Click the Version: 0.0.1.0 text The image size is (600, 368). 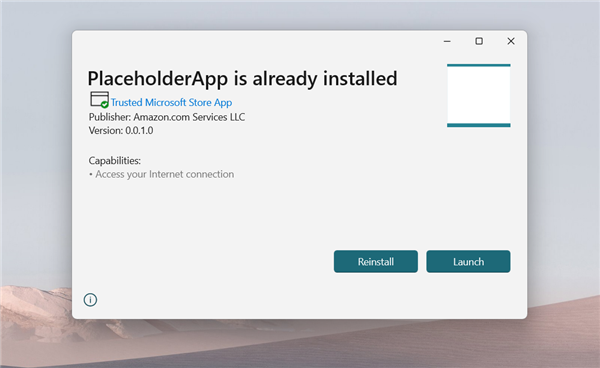(x=121, y=130)
